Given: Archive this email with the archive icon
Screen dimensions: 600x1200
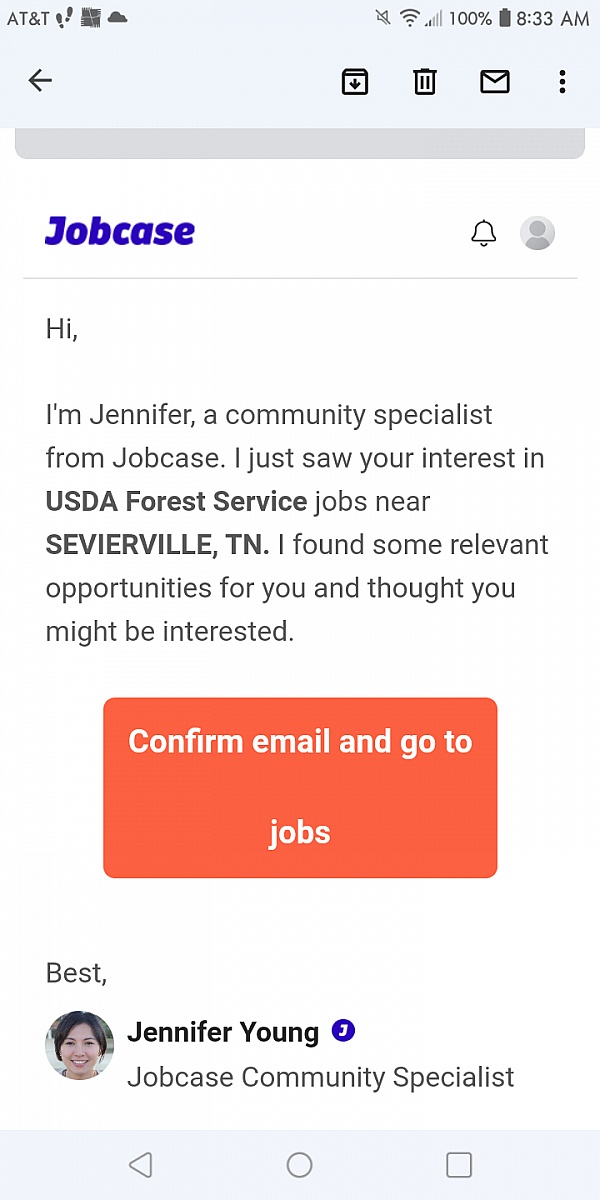Looking at the screenshot, I should (355, 82).
